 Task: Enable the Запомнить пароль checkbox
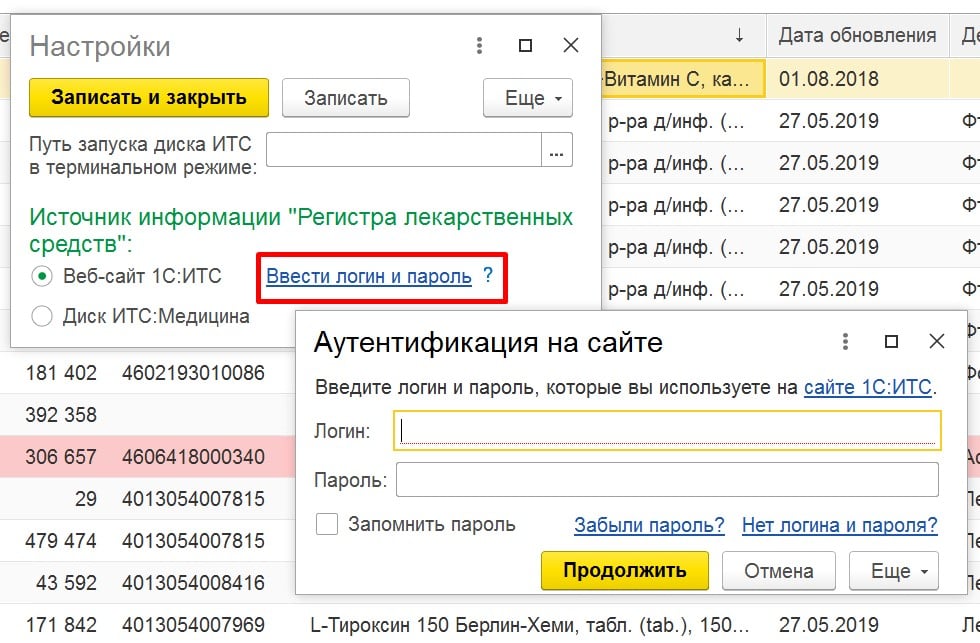click(x=327, y=524)
